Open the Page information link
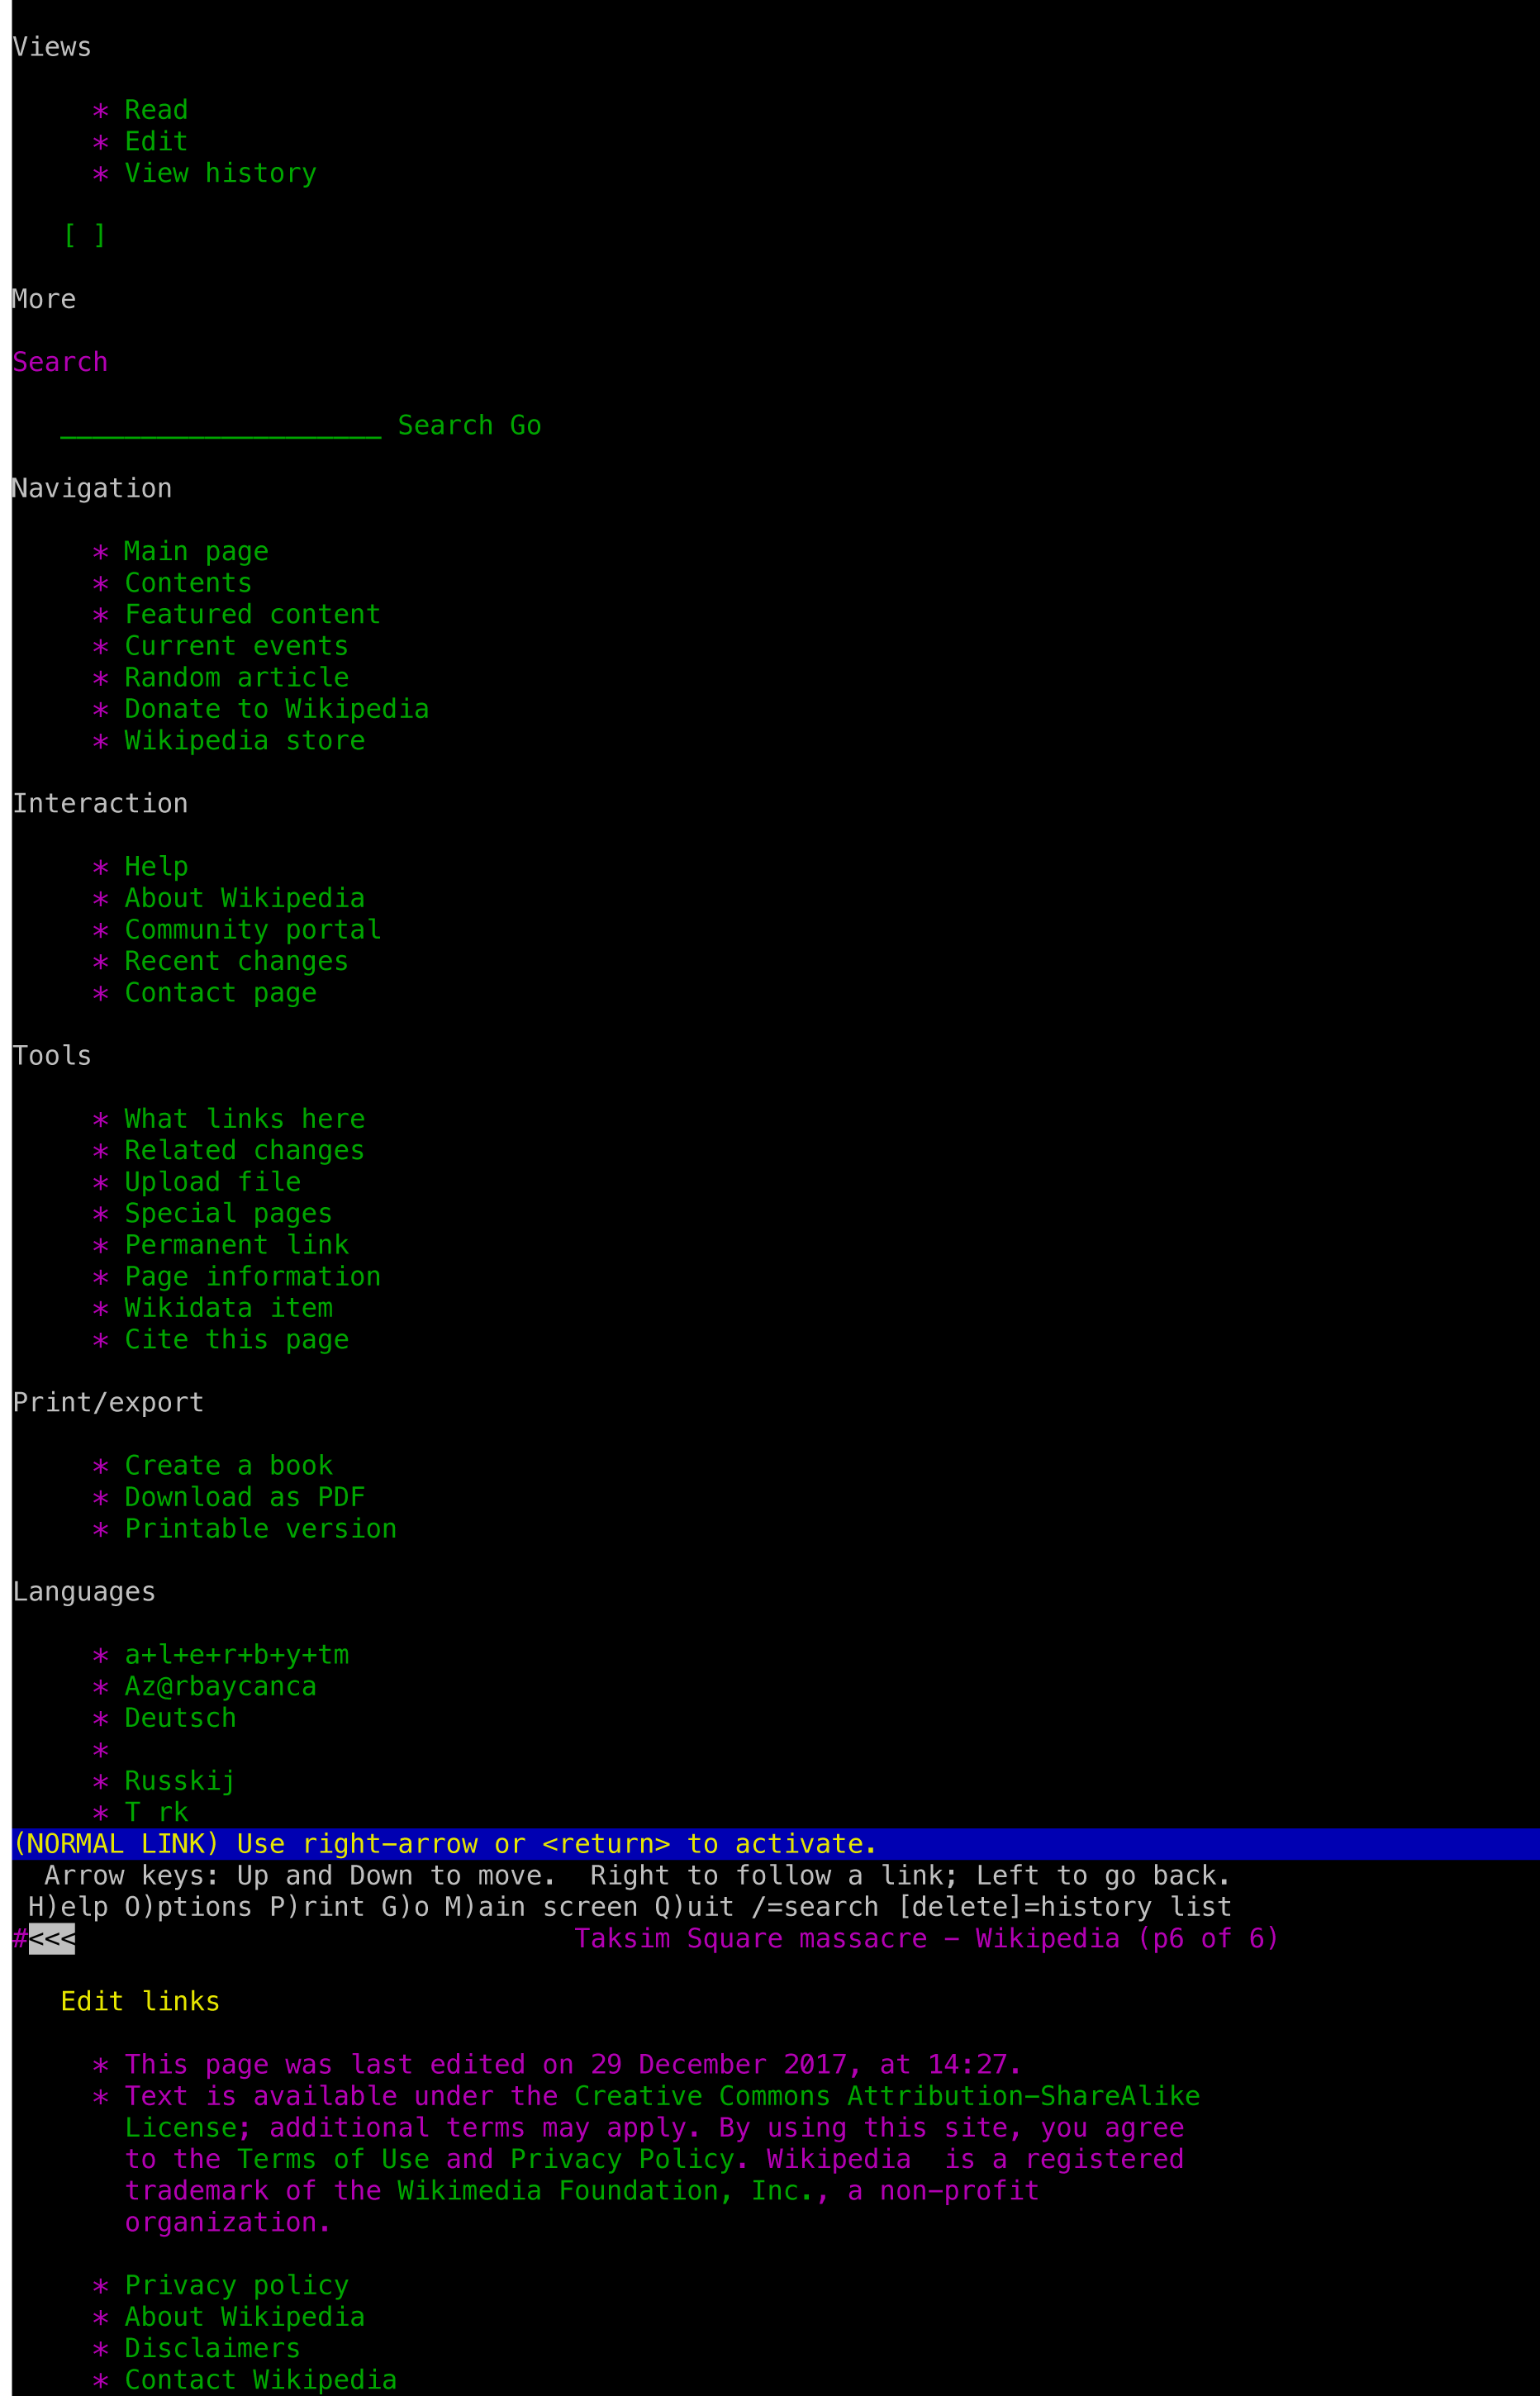Viewport: 1540px width, 2396px height. coord(252,1276)
